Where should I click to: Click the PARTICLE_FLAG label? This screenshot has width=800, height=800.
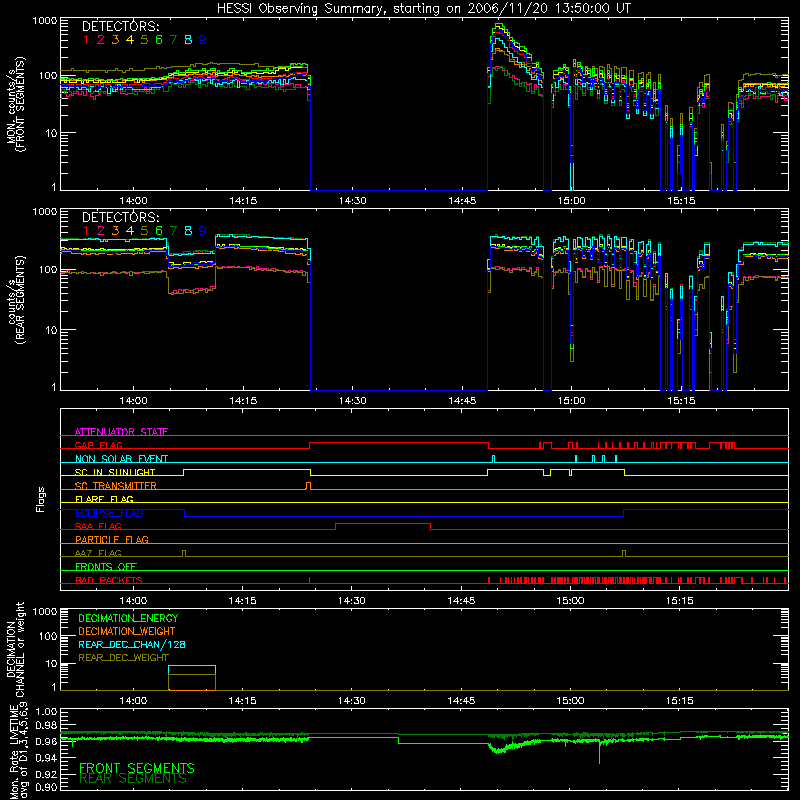click(x=112, y=539)
